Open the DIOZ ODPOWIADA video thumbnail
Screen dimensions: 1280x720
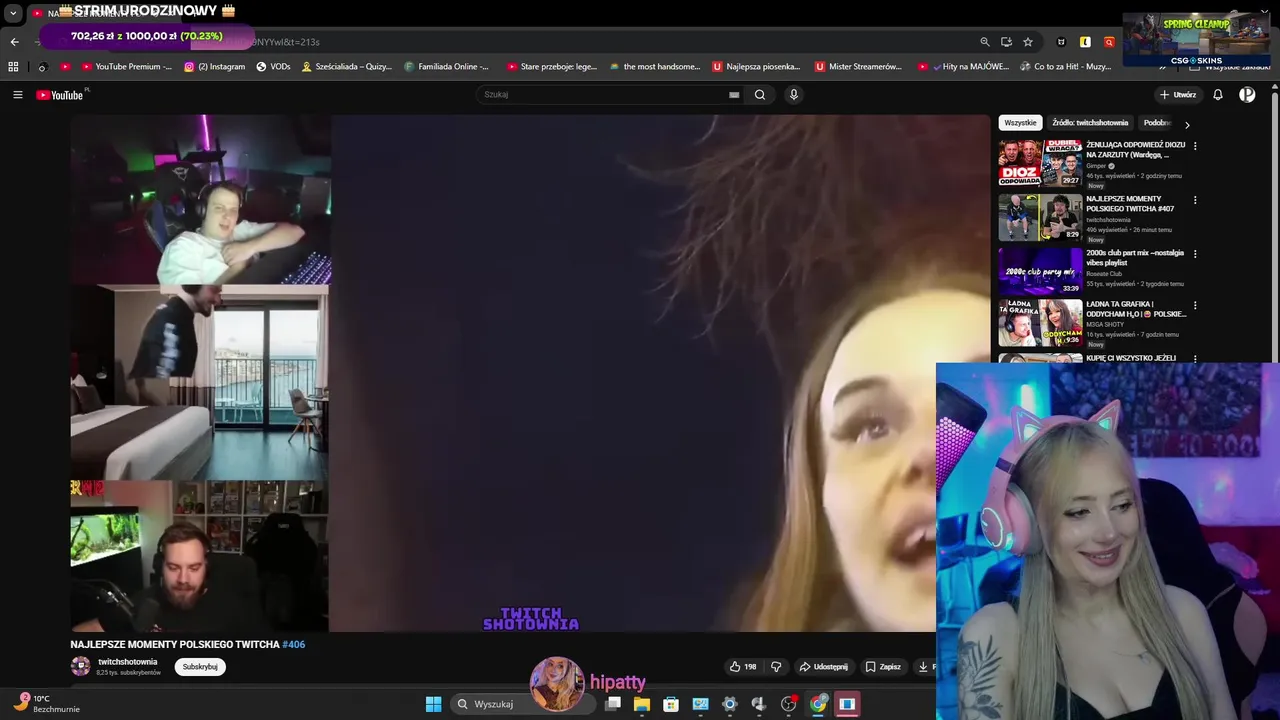[x=1040, y=163]
